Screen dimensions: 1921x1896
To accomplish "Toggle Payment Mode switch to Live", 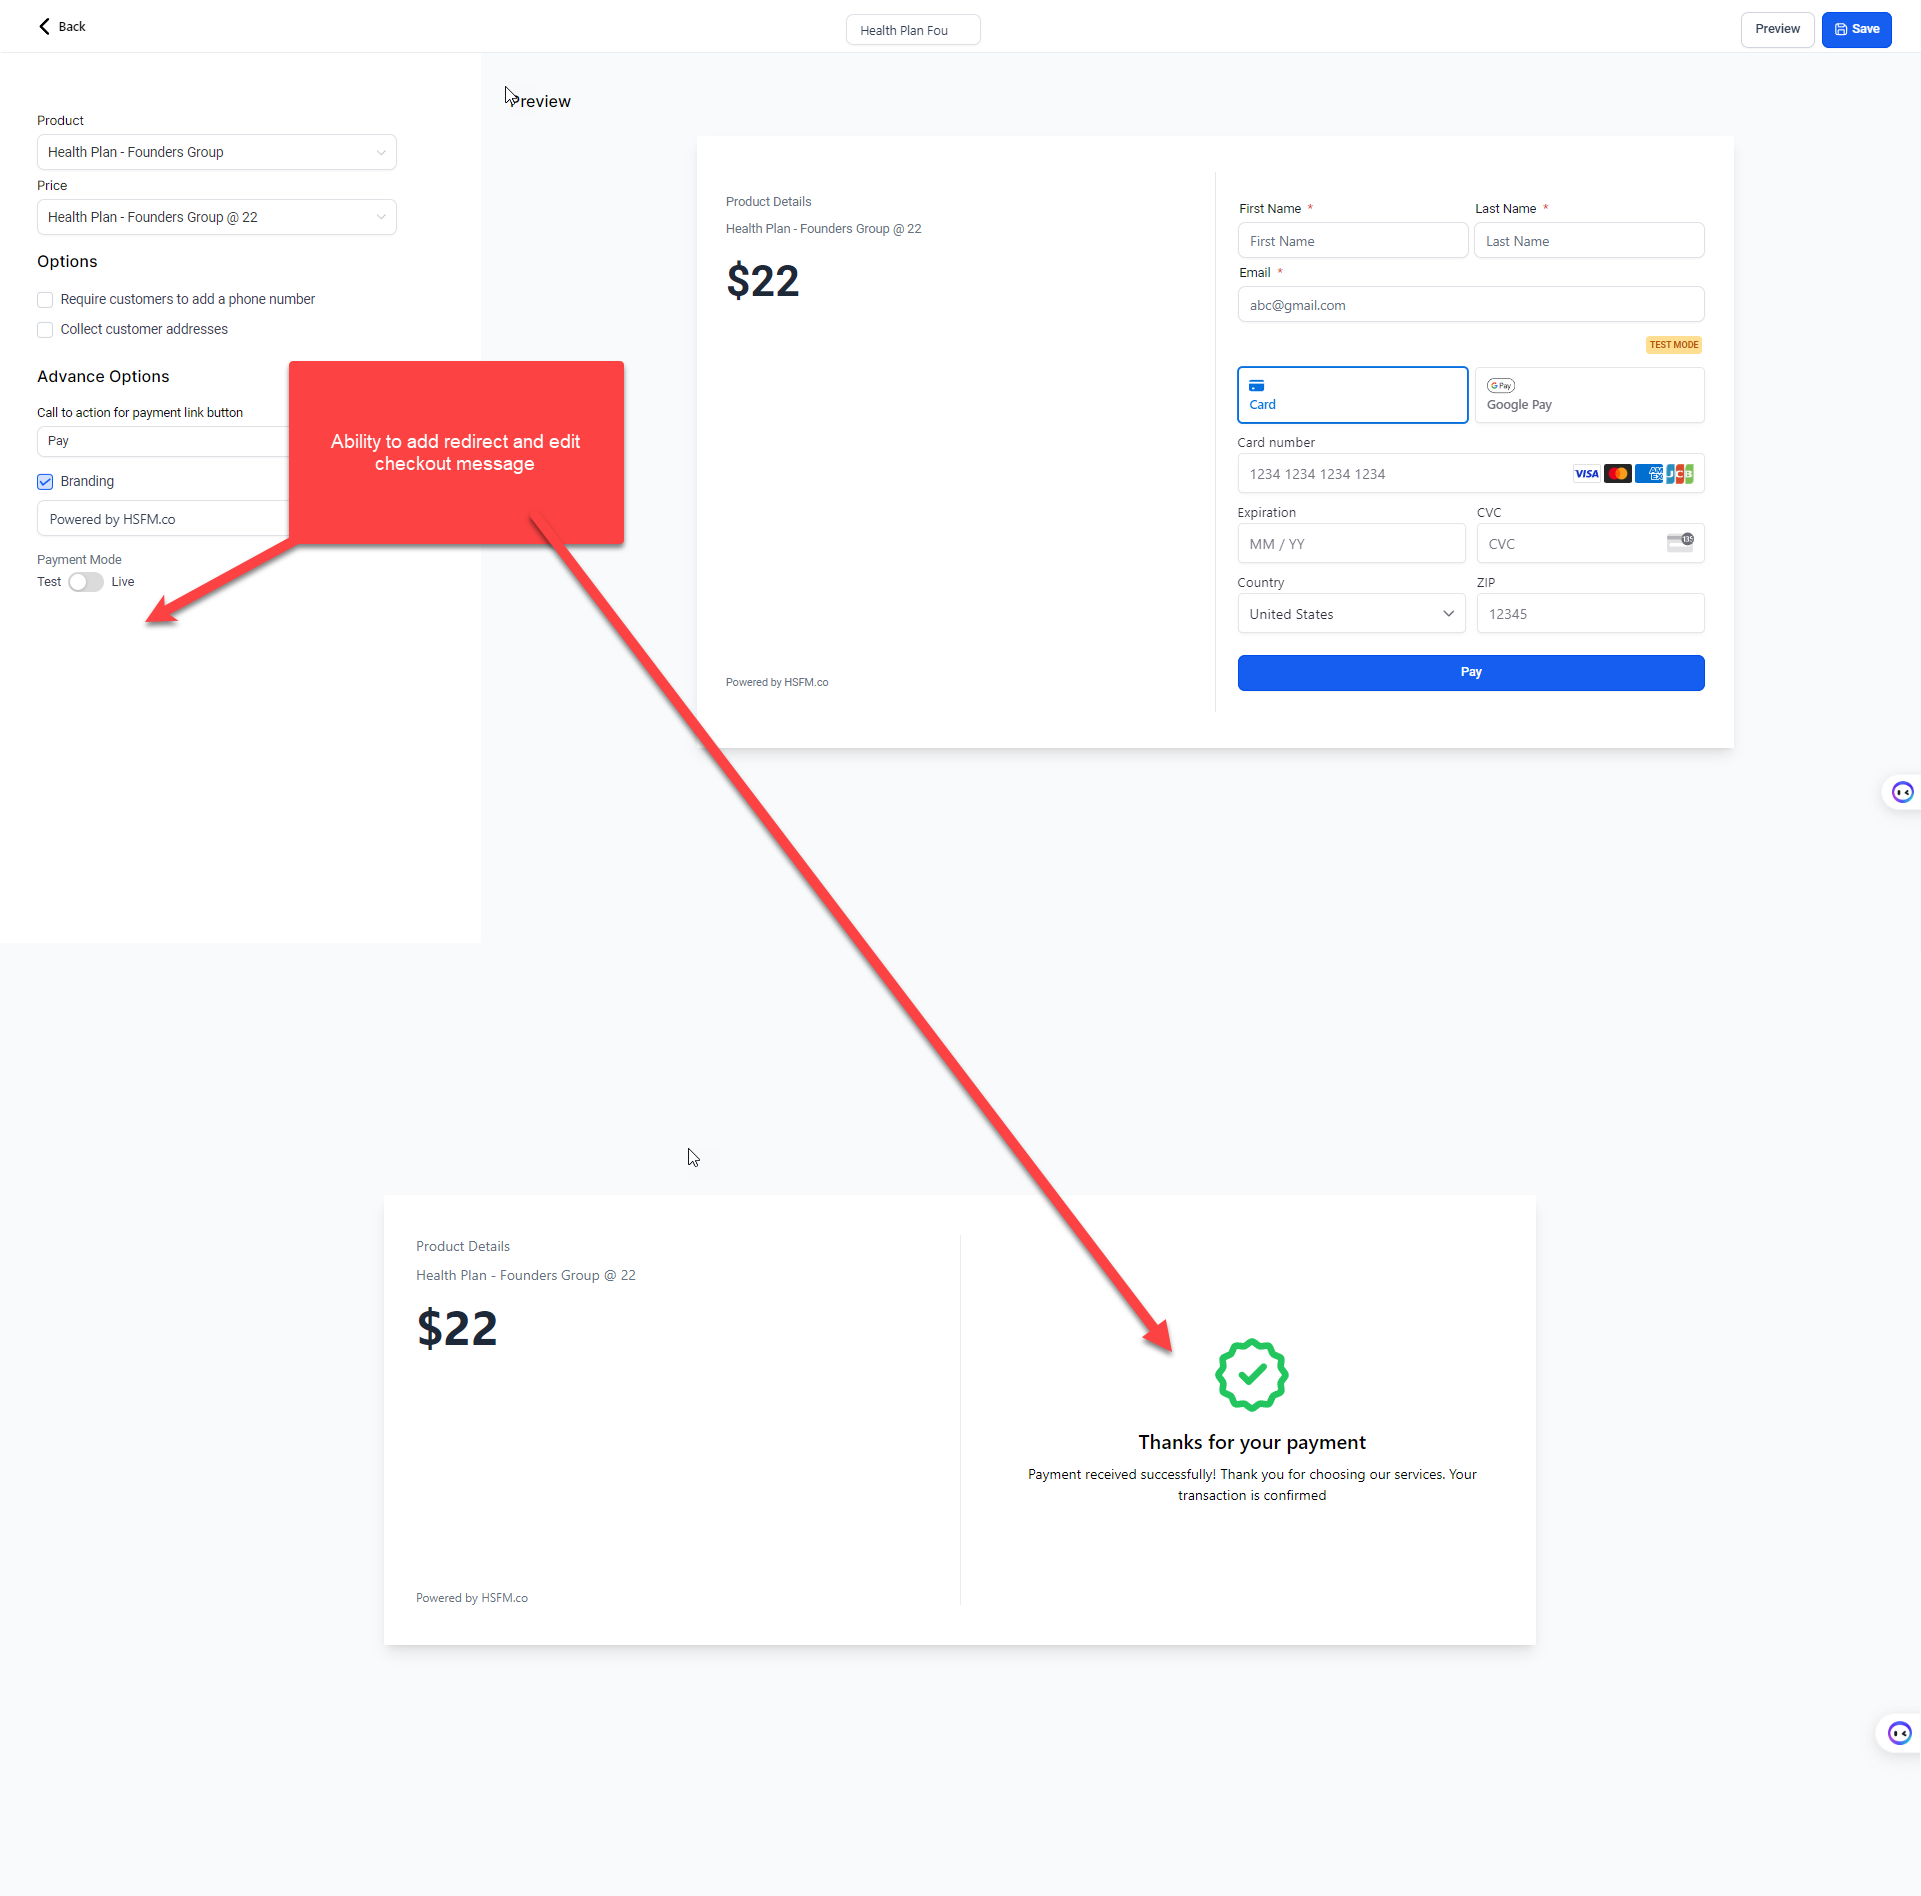I will [x=86, y=582].
